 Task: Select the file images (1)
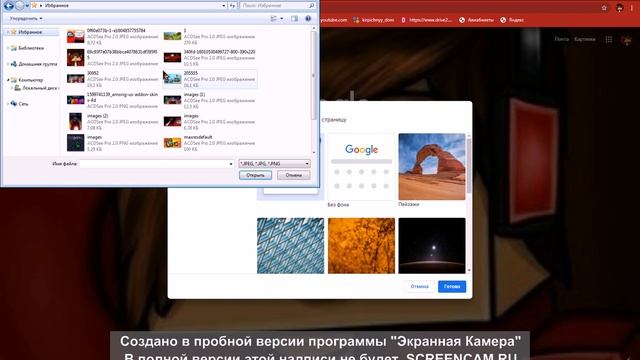pyautogui.click(x=209, y=100)
